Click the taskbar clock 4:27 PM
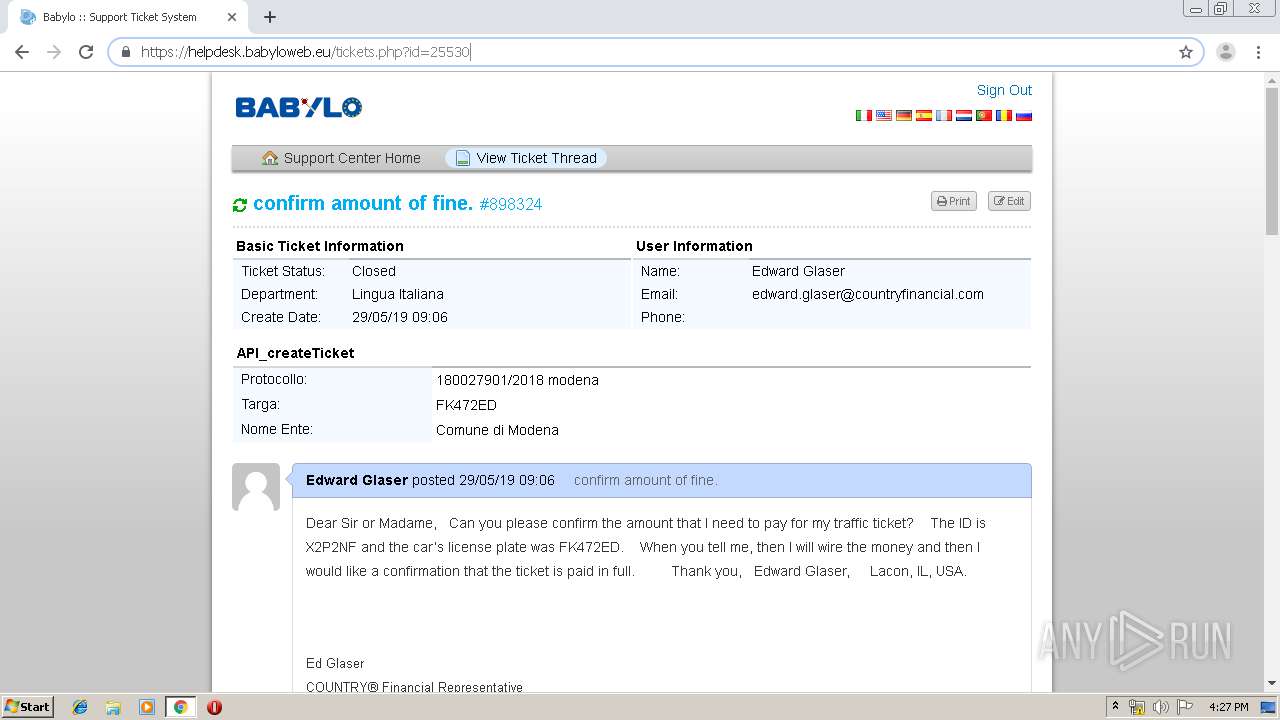The height and width of the screenshot is (720, 1280). tap(1228, 707)
